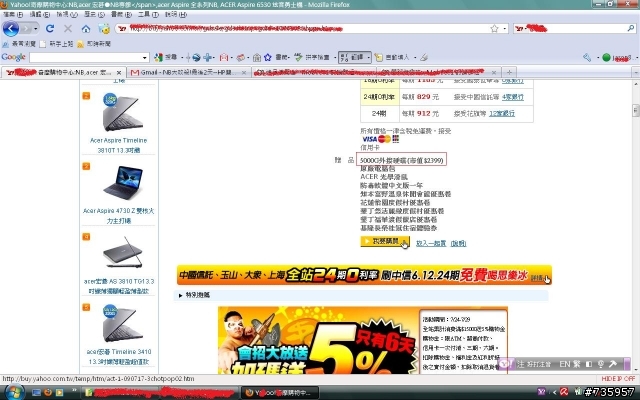Screen dimensions: 640x400
Task: Open the Windows Start orb
Action: [x=13, y=392]
